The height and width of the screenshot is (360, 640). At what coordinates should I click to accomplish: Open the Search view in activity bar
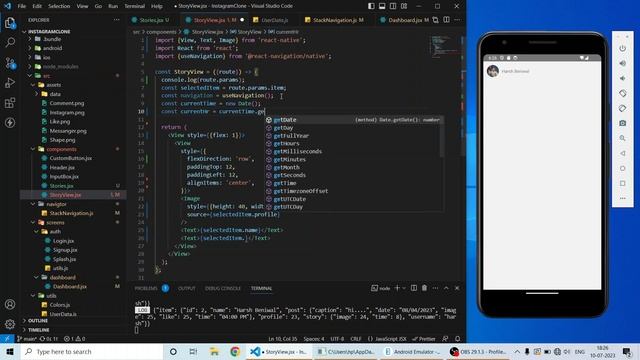[10, 42]
